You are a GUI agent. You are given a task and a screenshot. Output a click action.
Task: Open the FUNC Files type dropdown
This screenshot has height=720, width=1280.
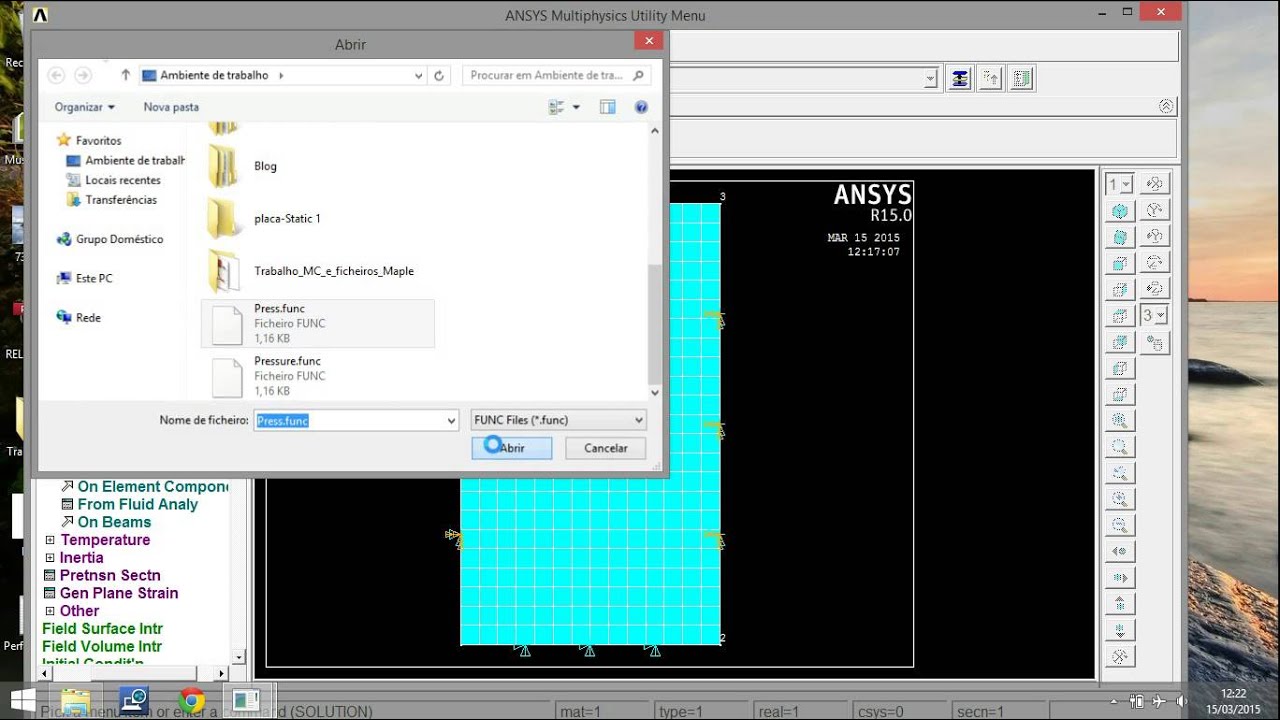click(x=558, y=421)
